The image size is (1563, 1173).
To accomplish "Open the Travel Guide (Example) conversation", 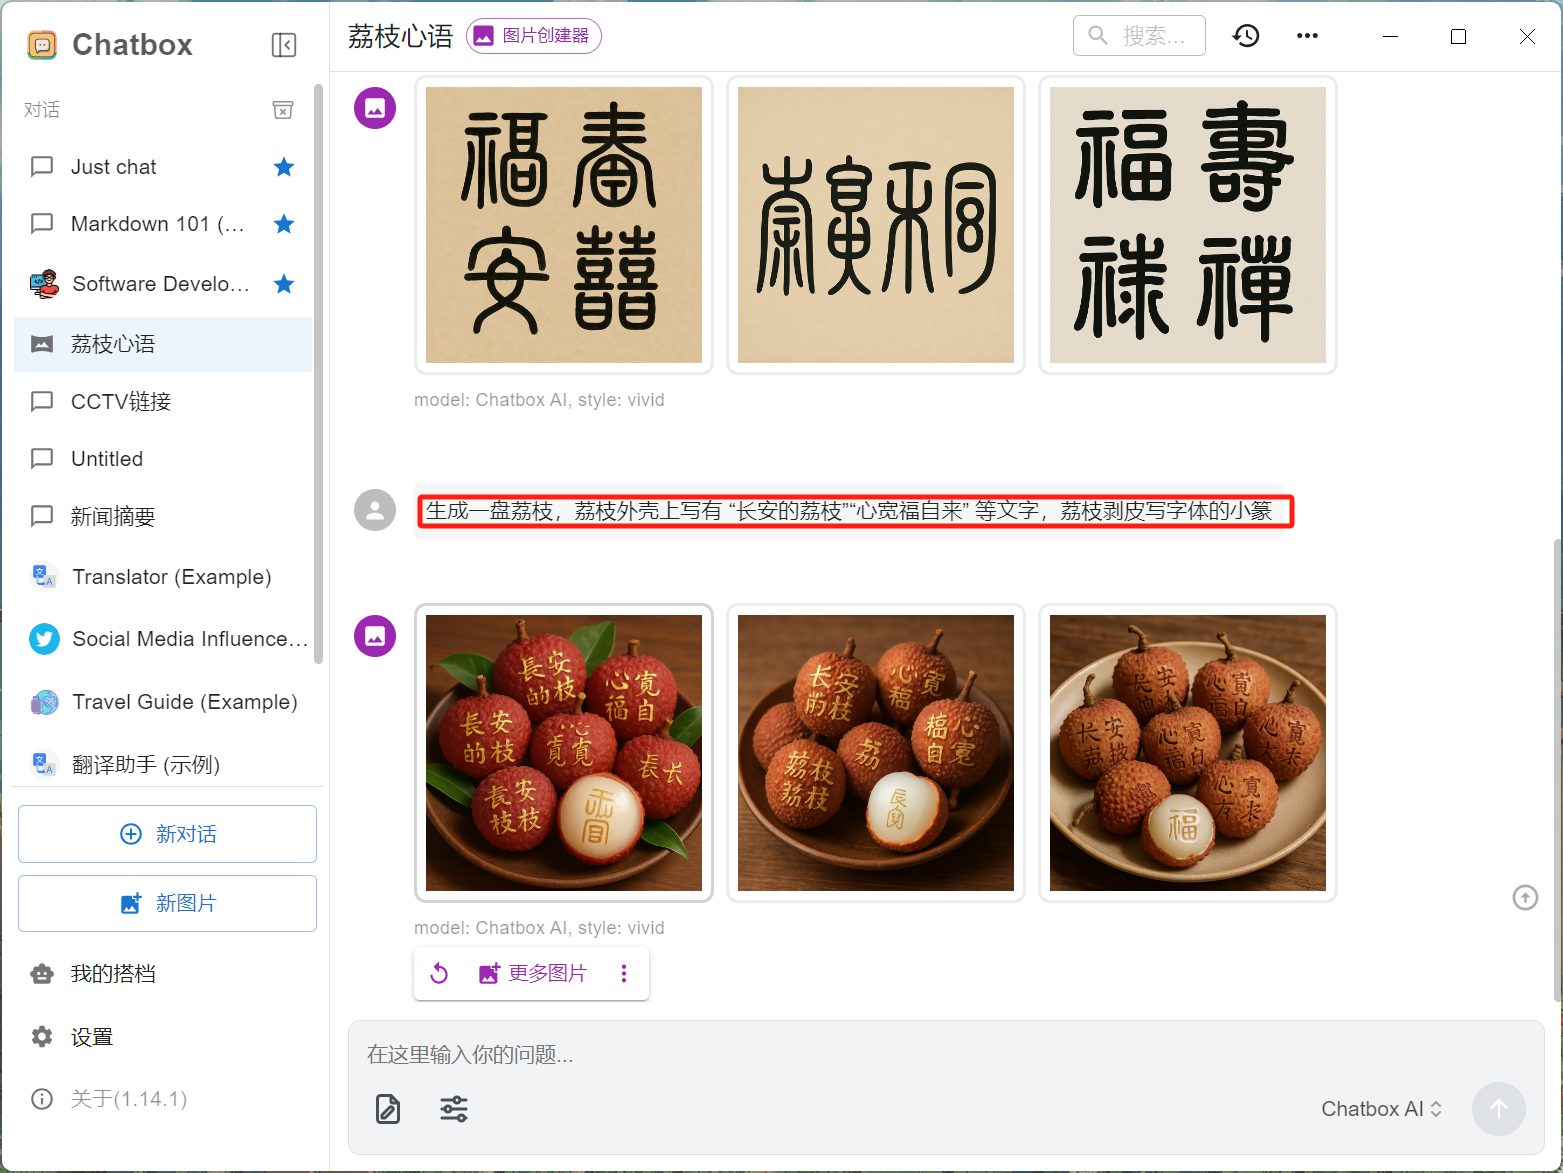I will [x=163, y=702].
